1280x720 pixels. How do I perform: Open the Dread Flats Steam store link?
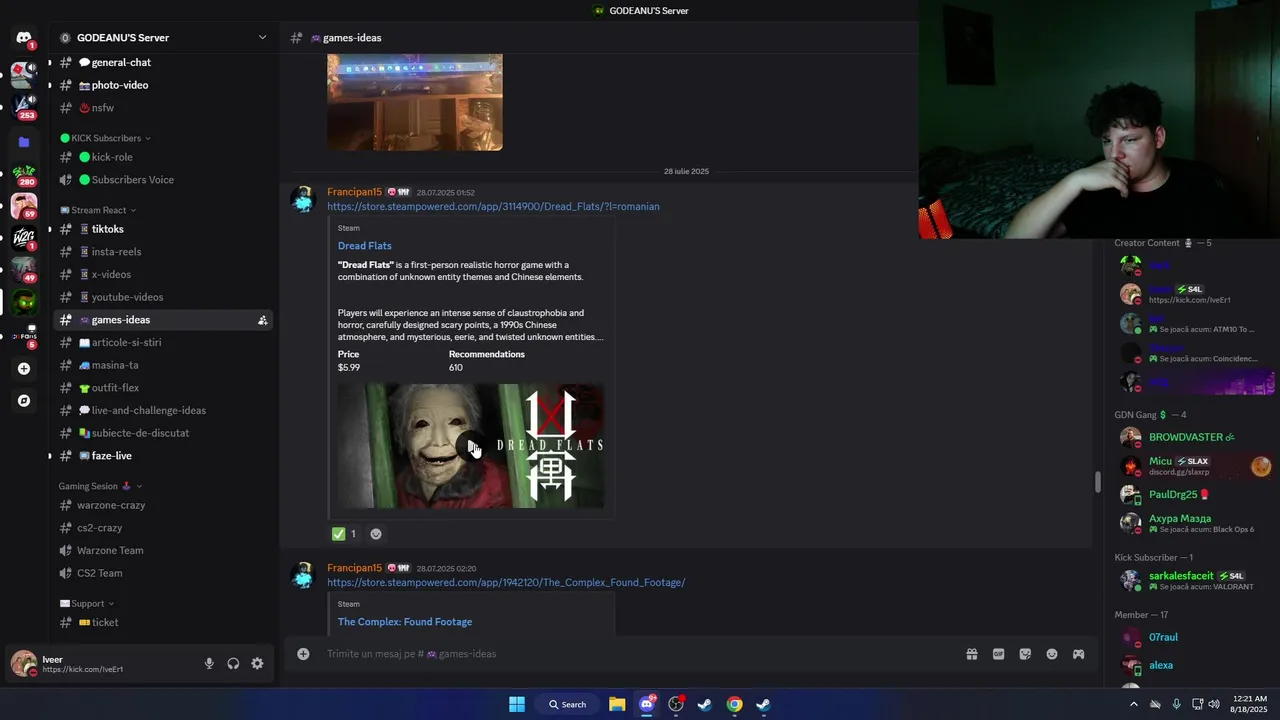(x=493, y=207)
